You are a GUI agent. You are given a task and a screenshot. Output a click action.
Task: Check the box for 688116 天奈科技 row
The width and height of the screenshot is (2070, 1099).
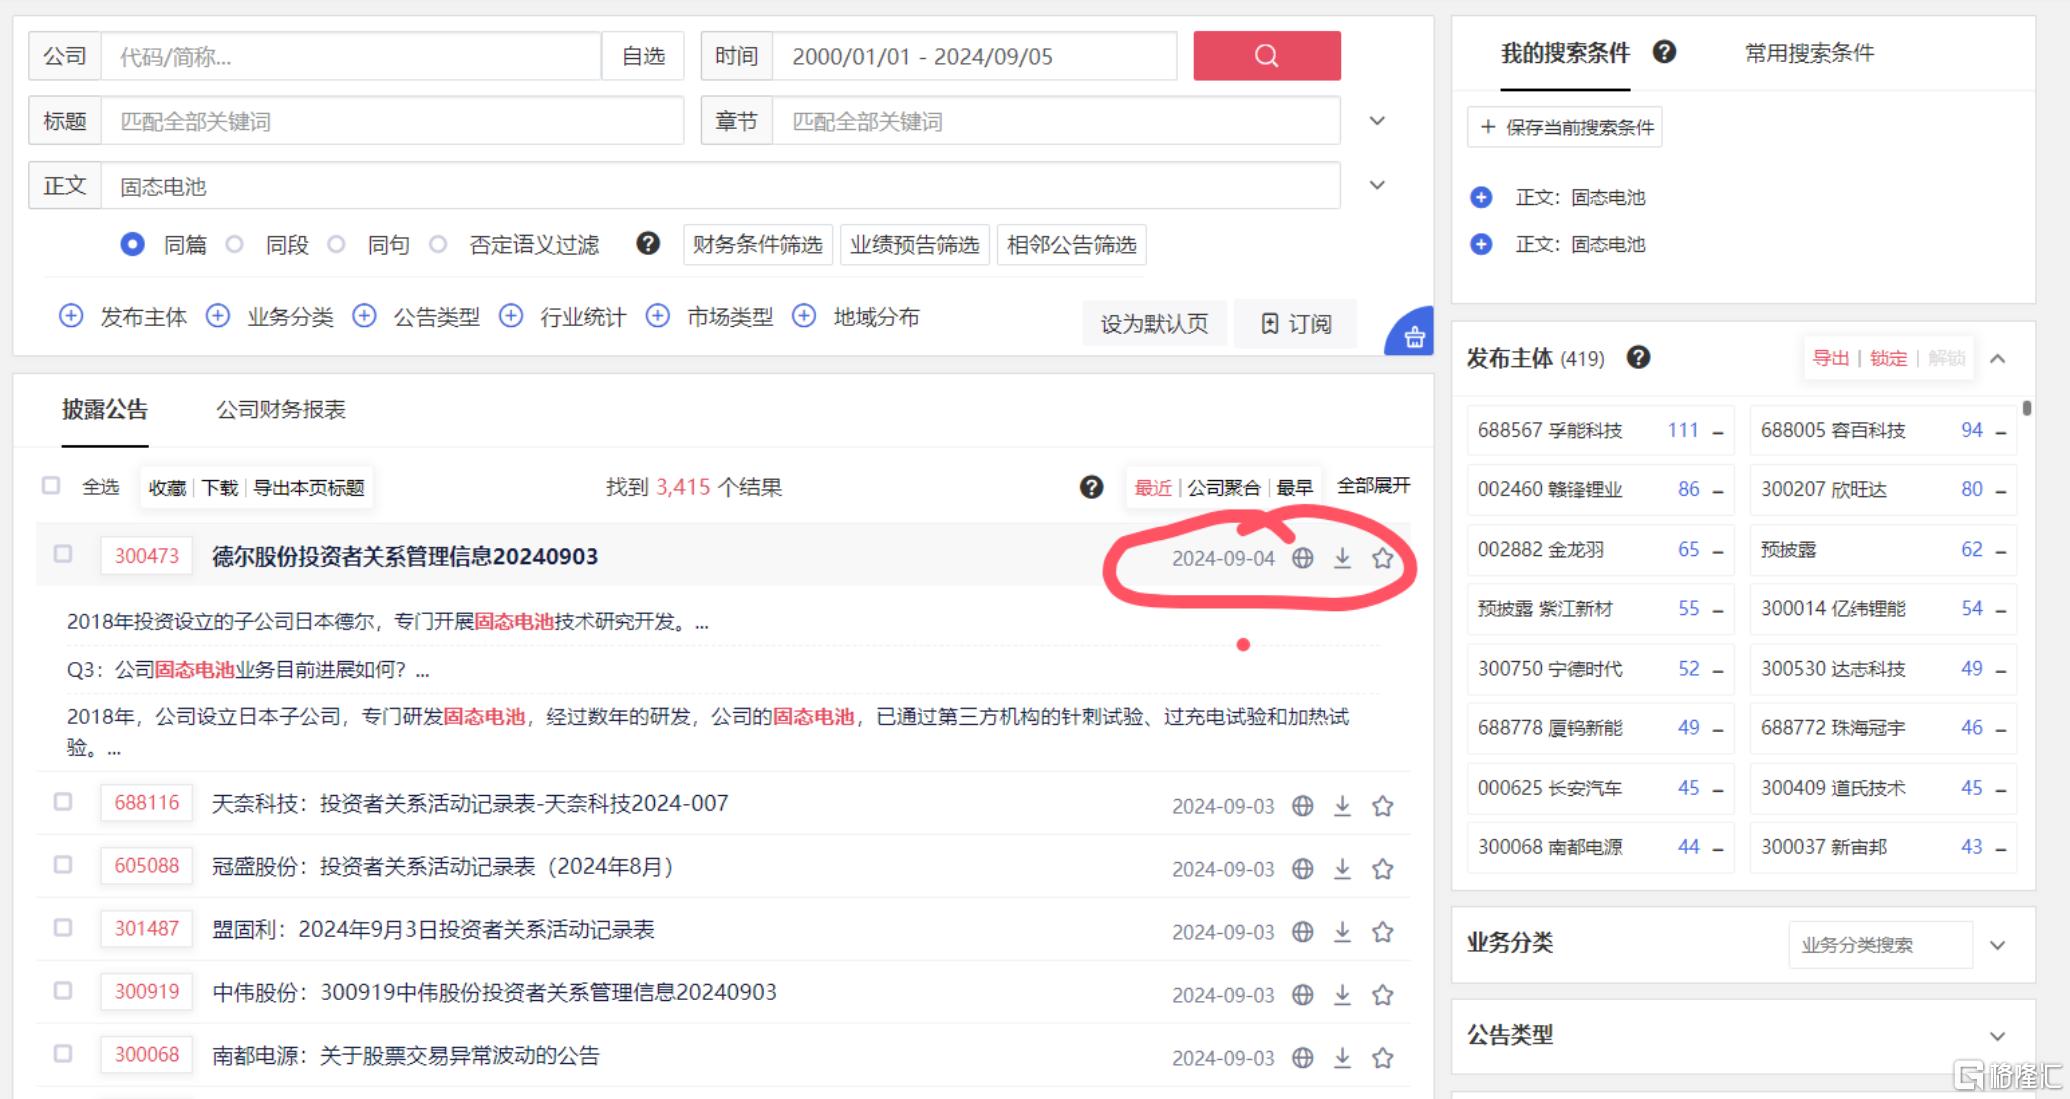pyautogui.click(x=63, y=802)
